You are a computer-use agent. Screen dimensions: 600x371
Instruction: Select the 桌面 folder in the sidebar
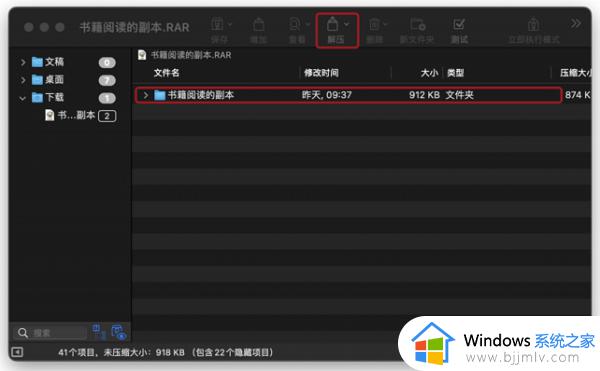click(x=54, y=80)
